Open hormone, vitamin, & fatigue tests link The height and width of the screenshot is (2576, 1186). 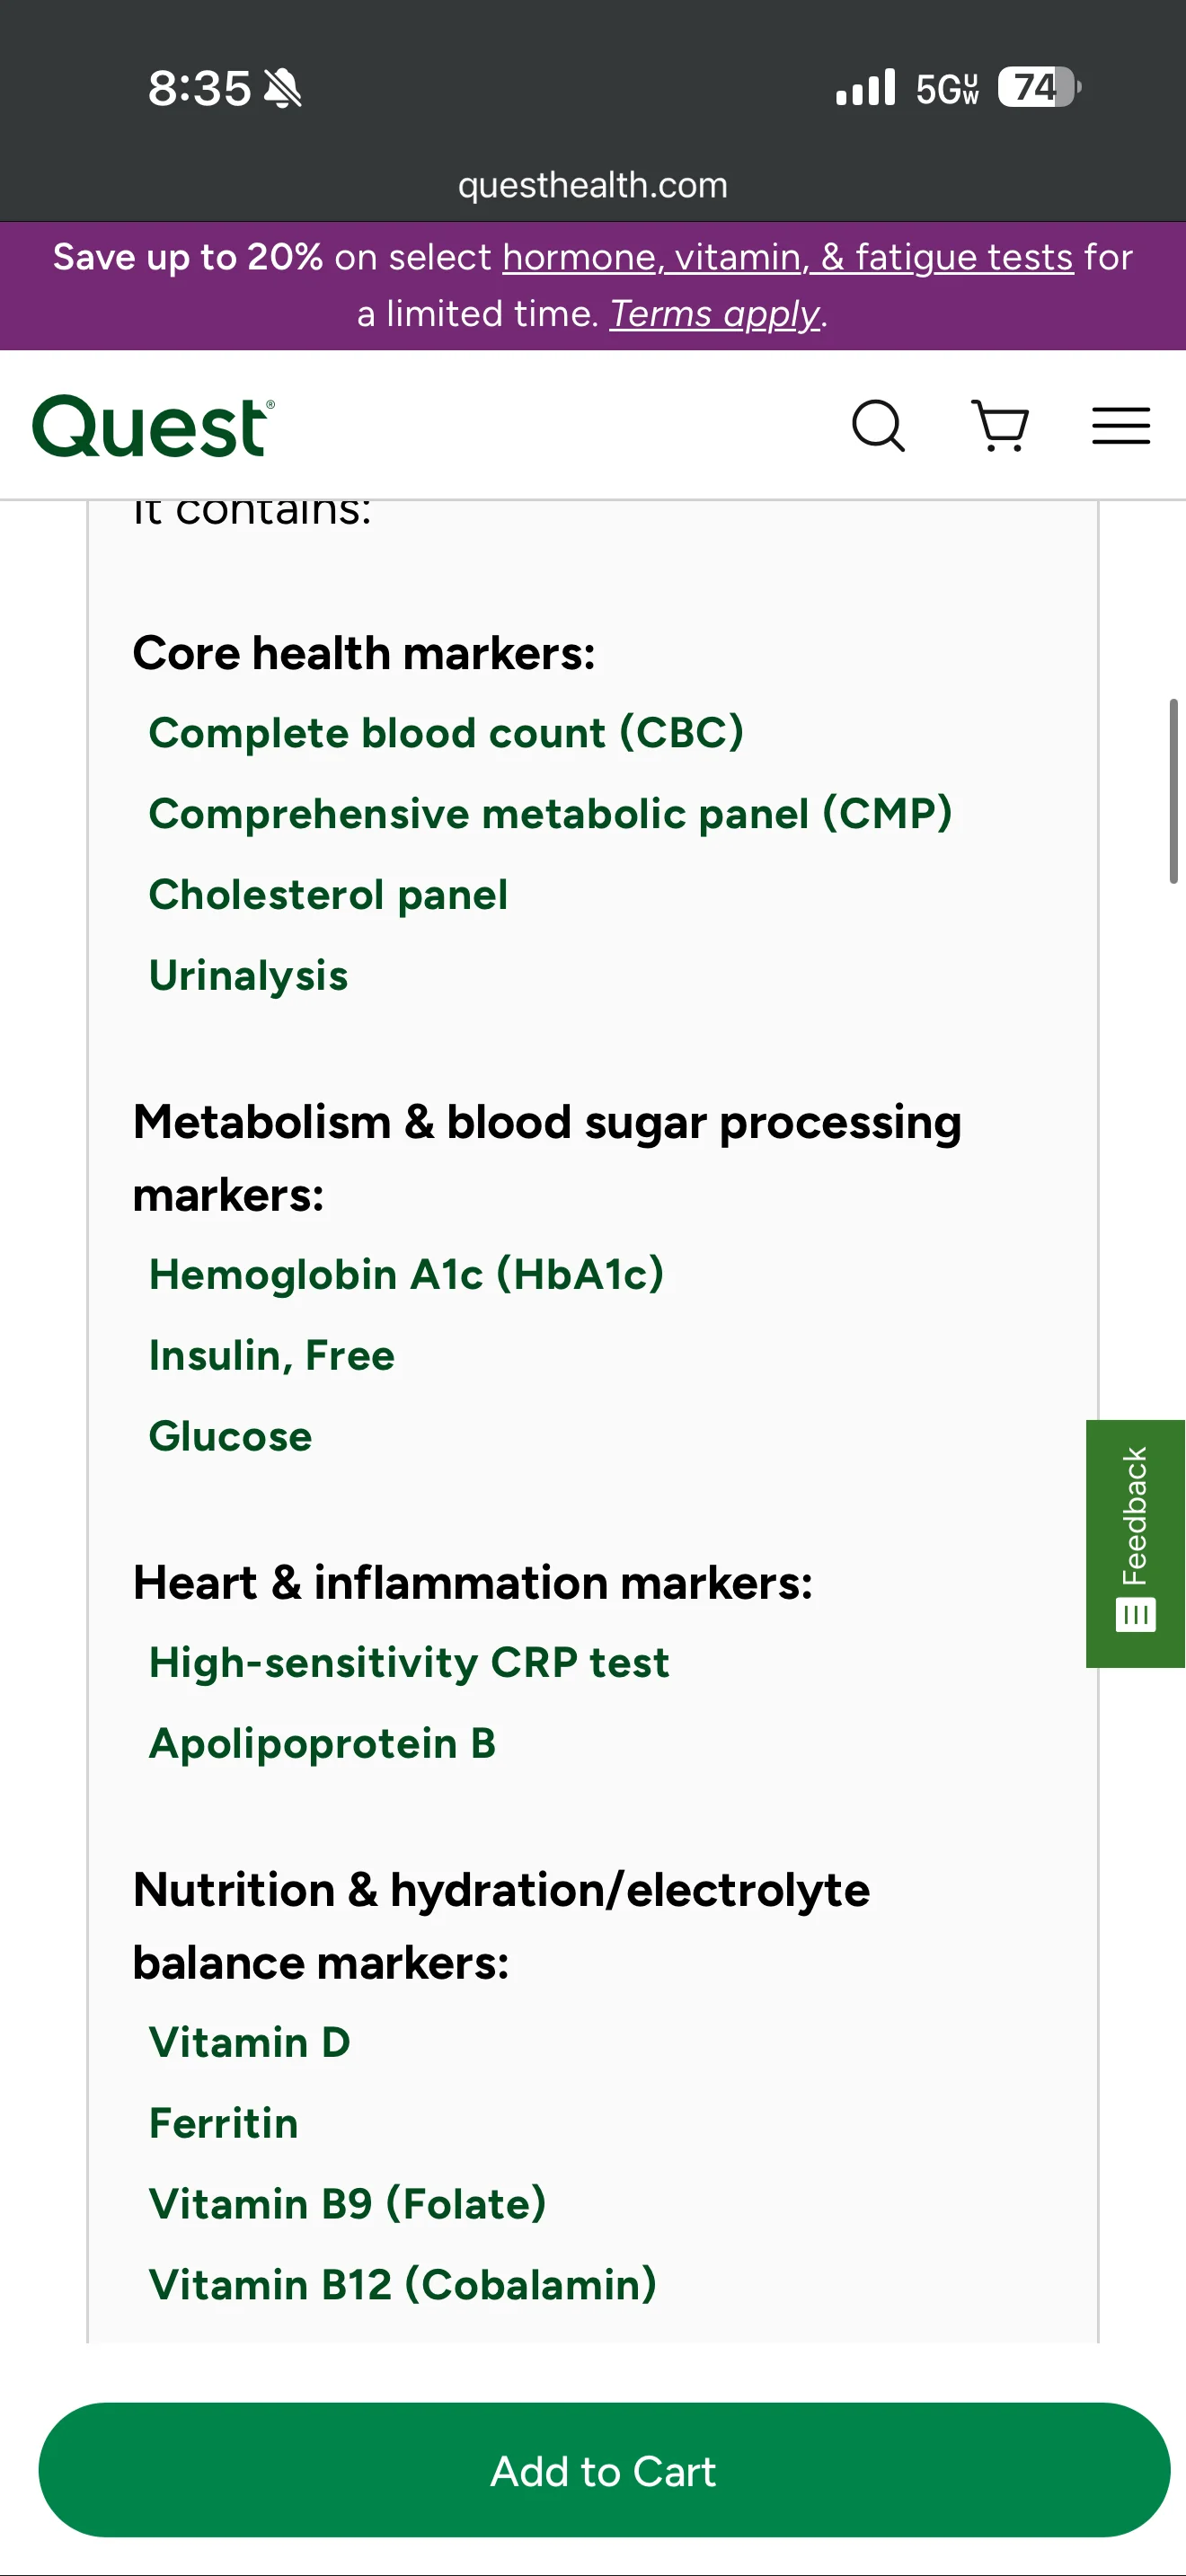click(787, 257)
